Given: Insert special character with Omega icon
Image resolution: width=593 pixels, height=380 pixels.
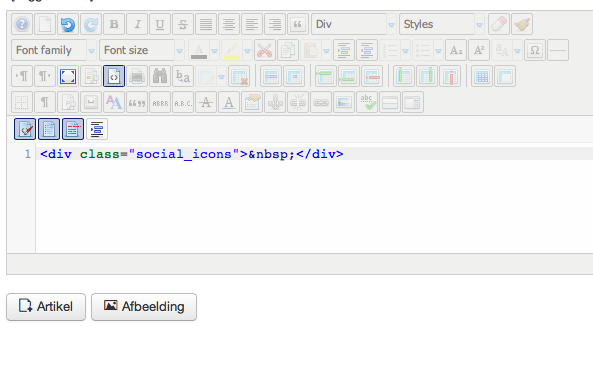Looking at the screenshot, I should pyautogui.click(x=535, y=50).
